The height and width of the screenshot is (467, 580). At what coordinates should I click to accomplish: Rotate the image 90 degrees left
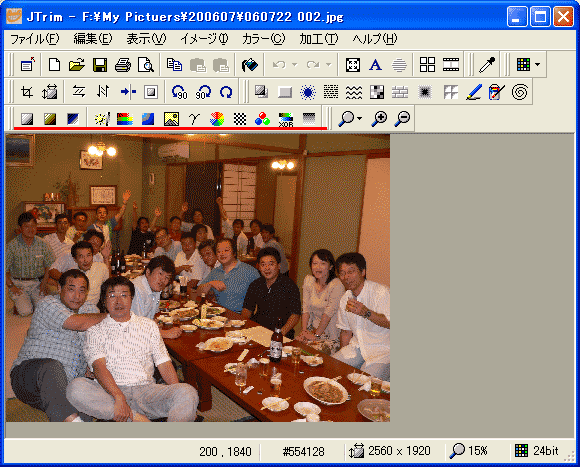pos(180,91)
